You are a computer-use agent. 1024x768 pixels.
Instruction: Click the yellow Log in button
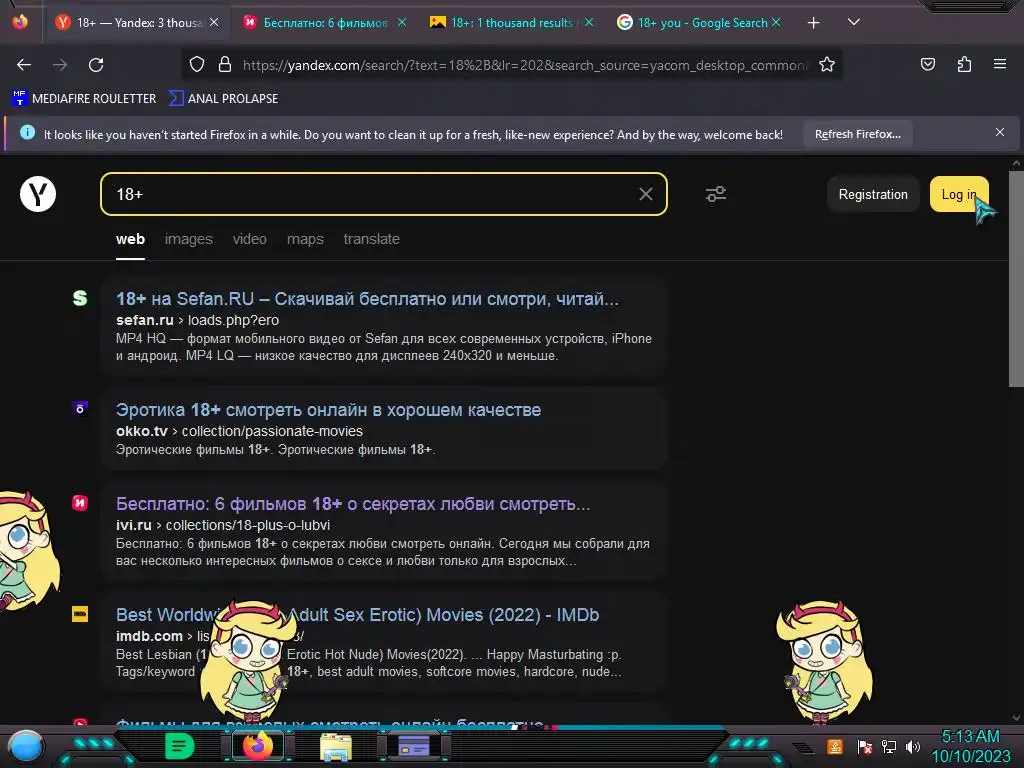coord(959,195)
